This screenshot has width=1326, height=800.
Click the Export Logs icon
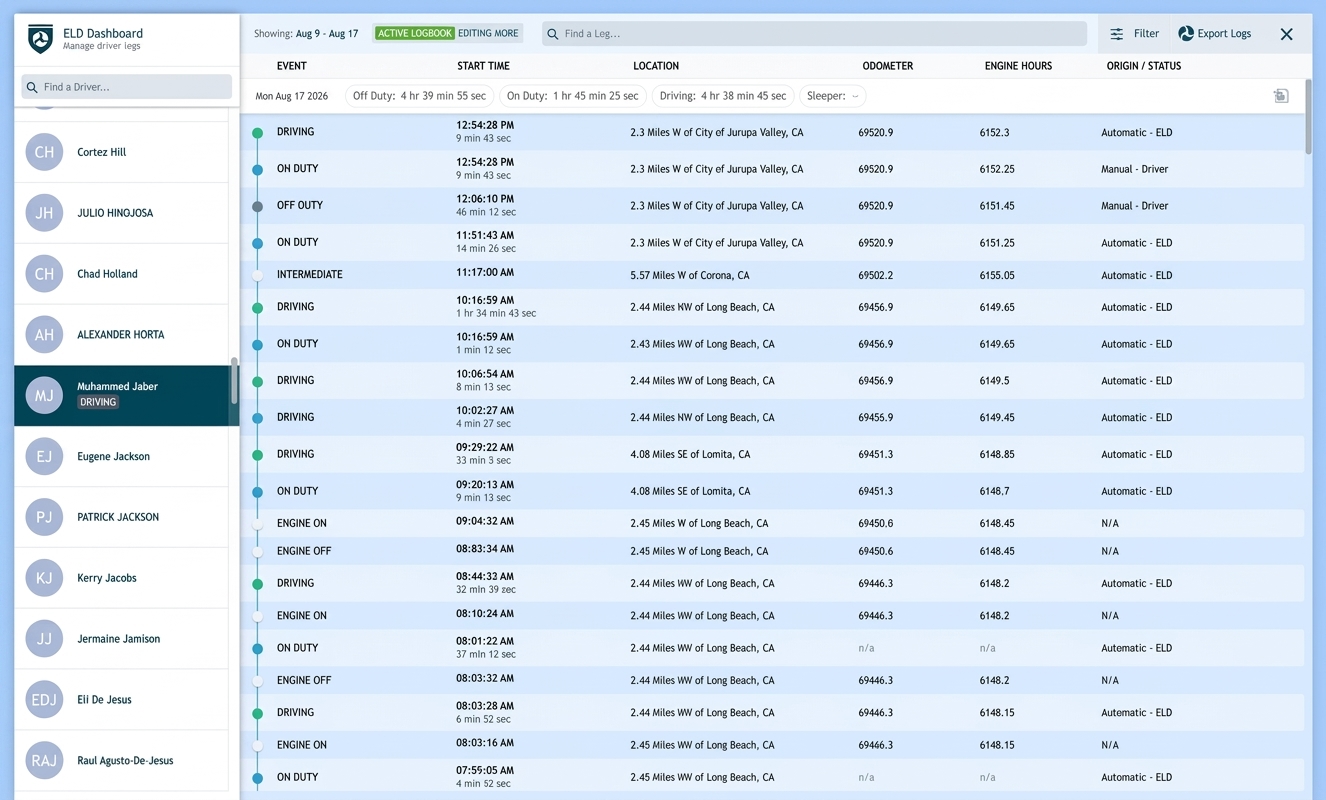tap(1186, 34)
